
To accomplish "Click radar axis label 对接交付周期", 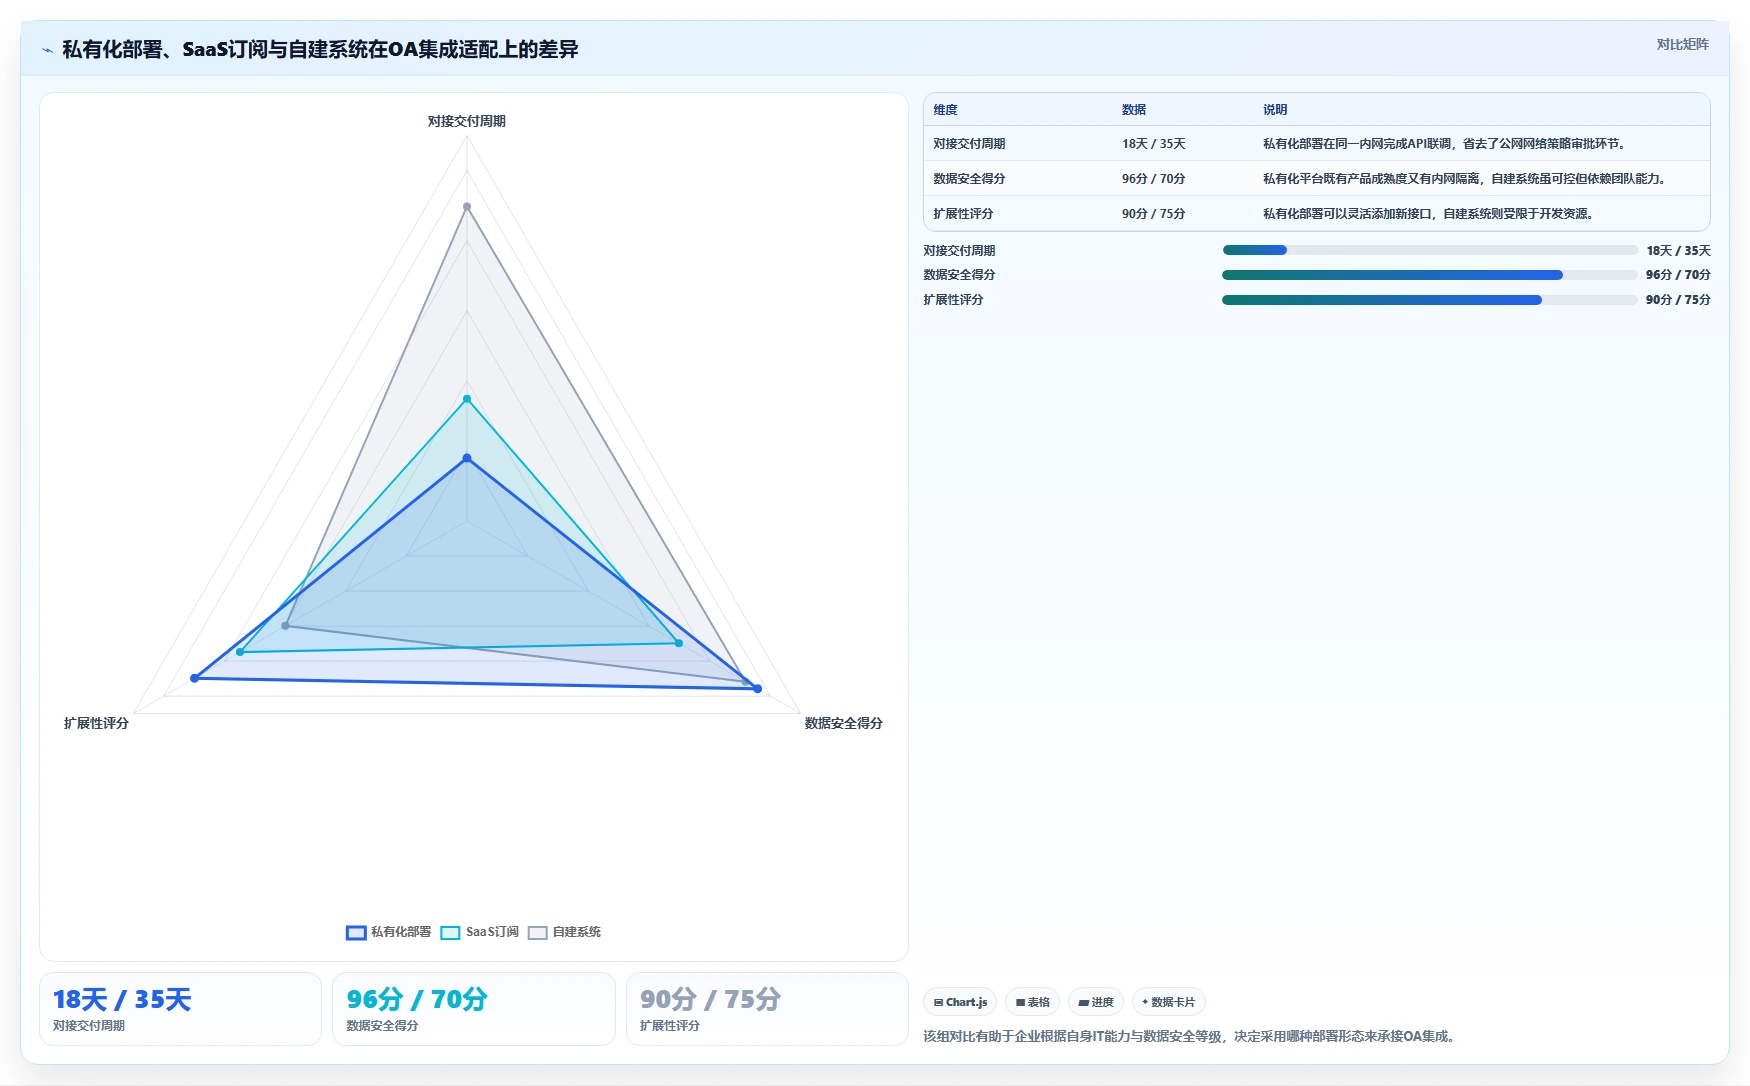I will point(467,121).
